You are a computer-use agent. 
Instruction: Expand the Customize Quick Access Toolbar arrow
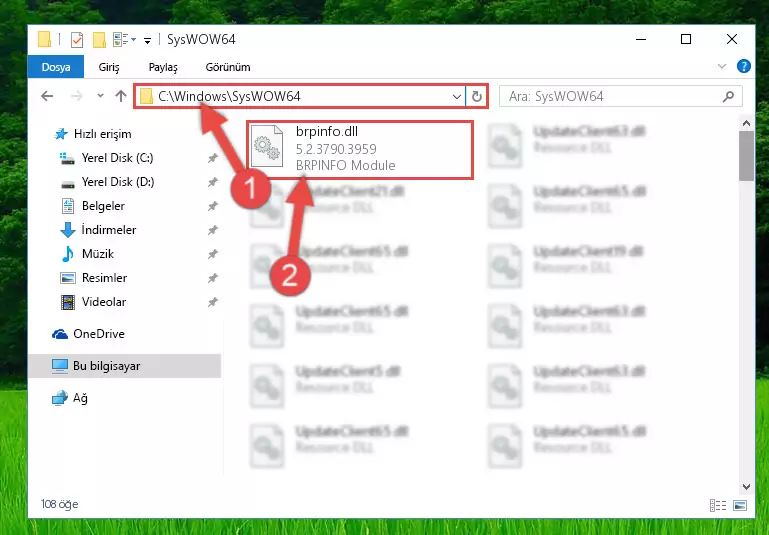[147, 40]
